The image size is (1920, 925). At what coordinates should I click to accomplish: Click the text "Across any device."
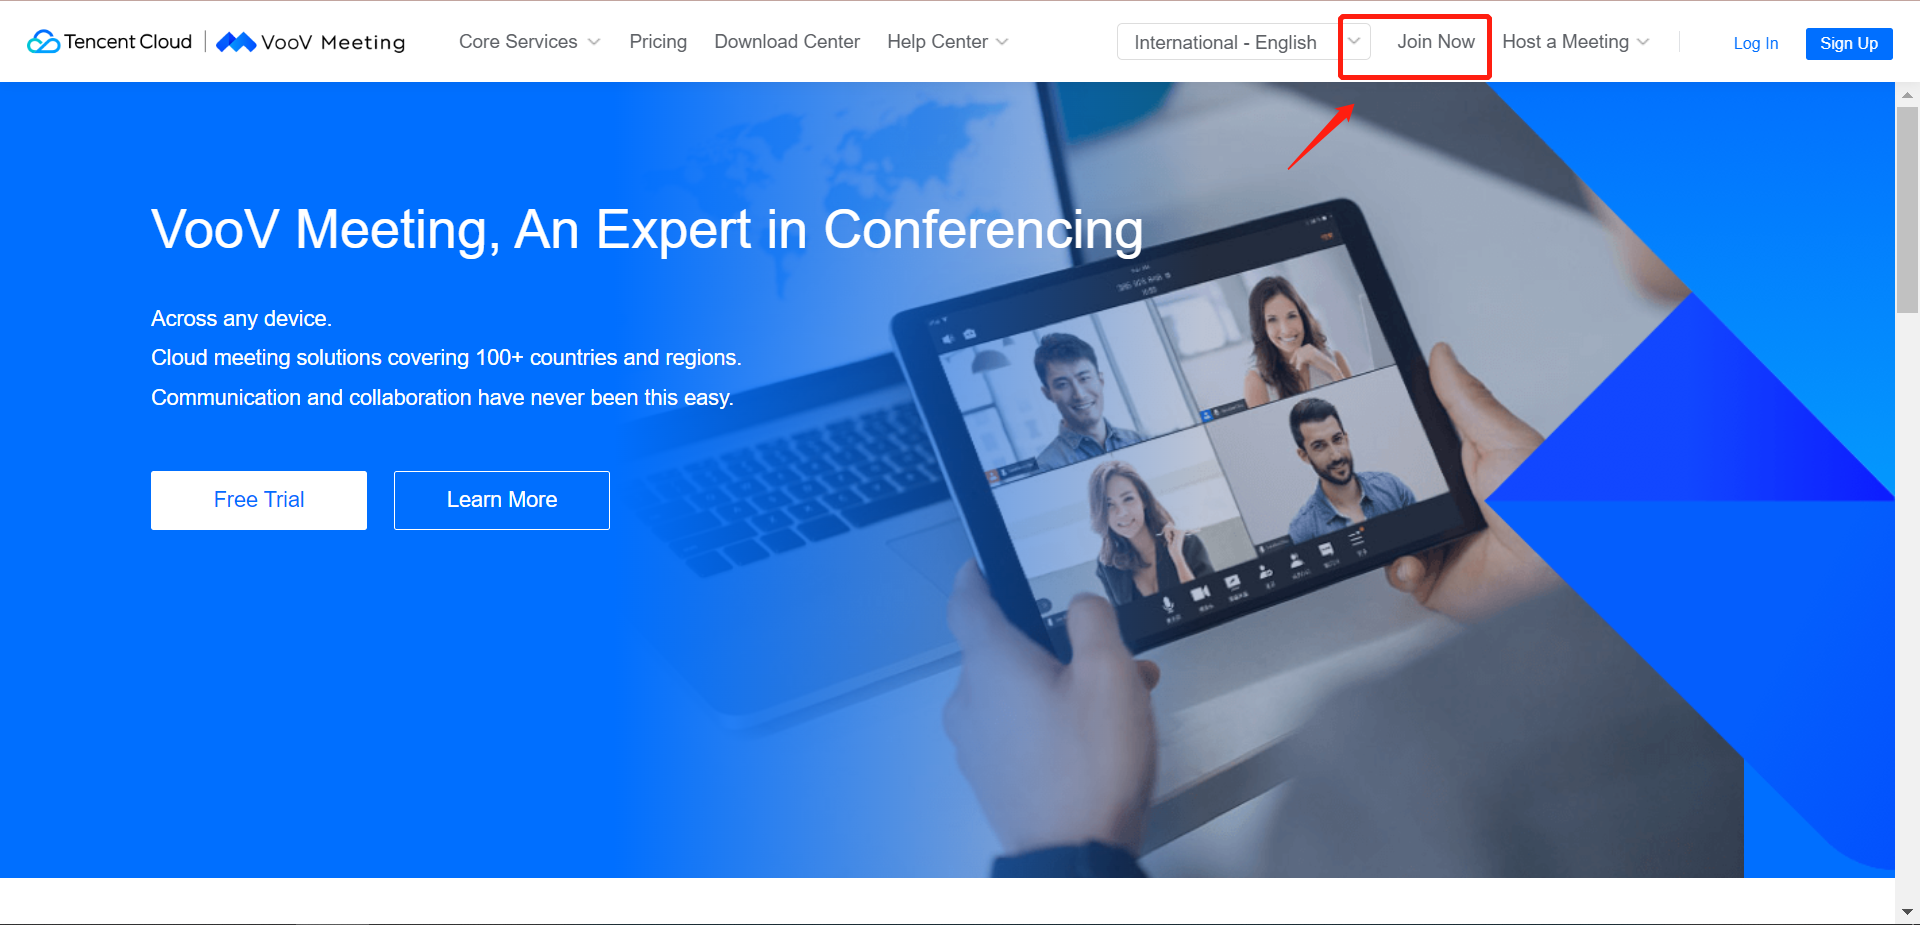(x=241, y=319)
